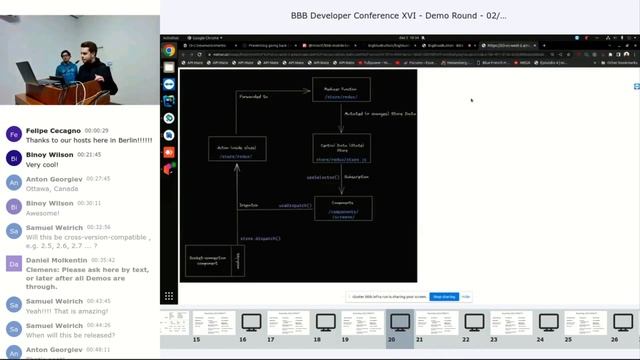Switch to the 'Preventing going back' tab

[x=268, y=45]
